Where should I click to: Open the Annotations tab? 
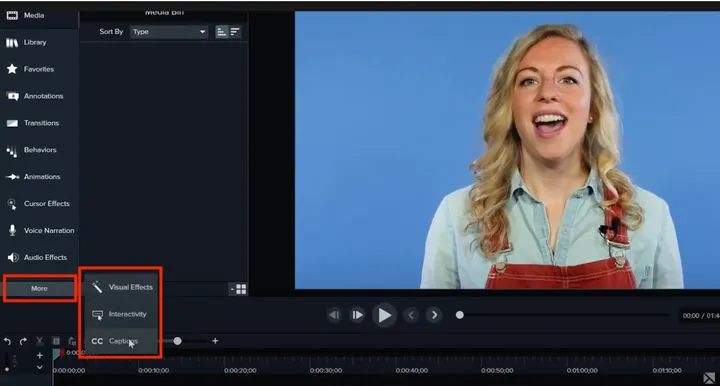[x=39, y=96]
